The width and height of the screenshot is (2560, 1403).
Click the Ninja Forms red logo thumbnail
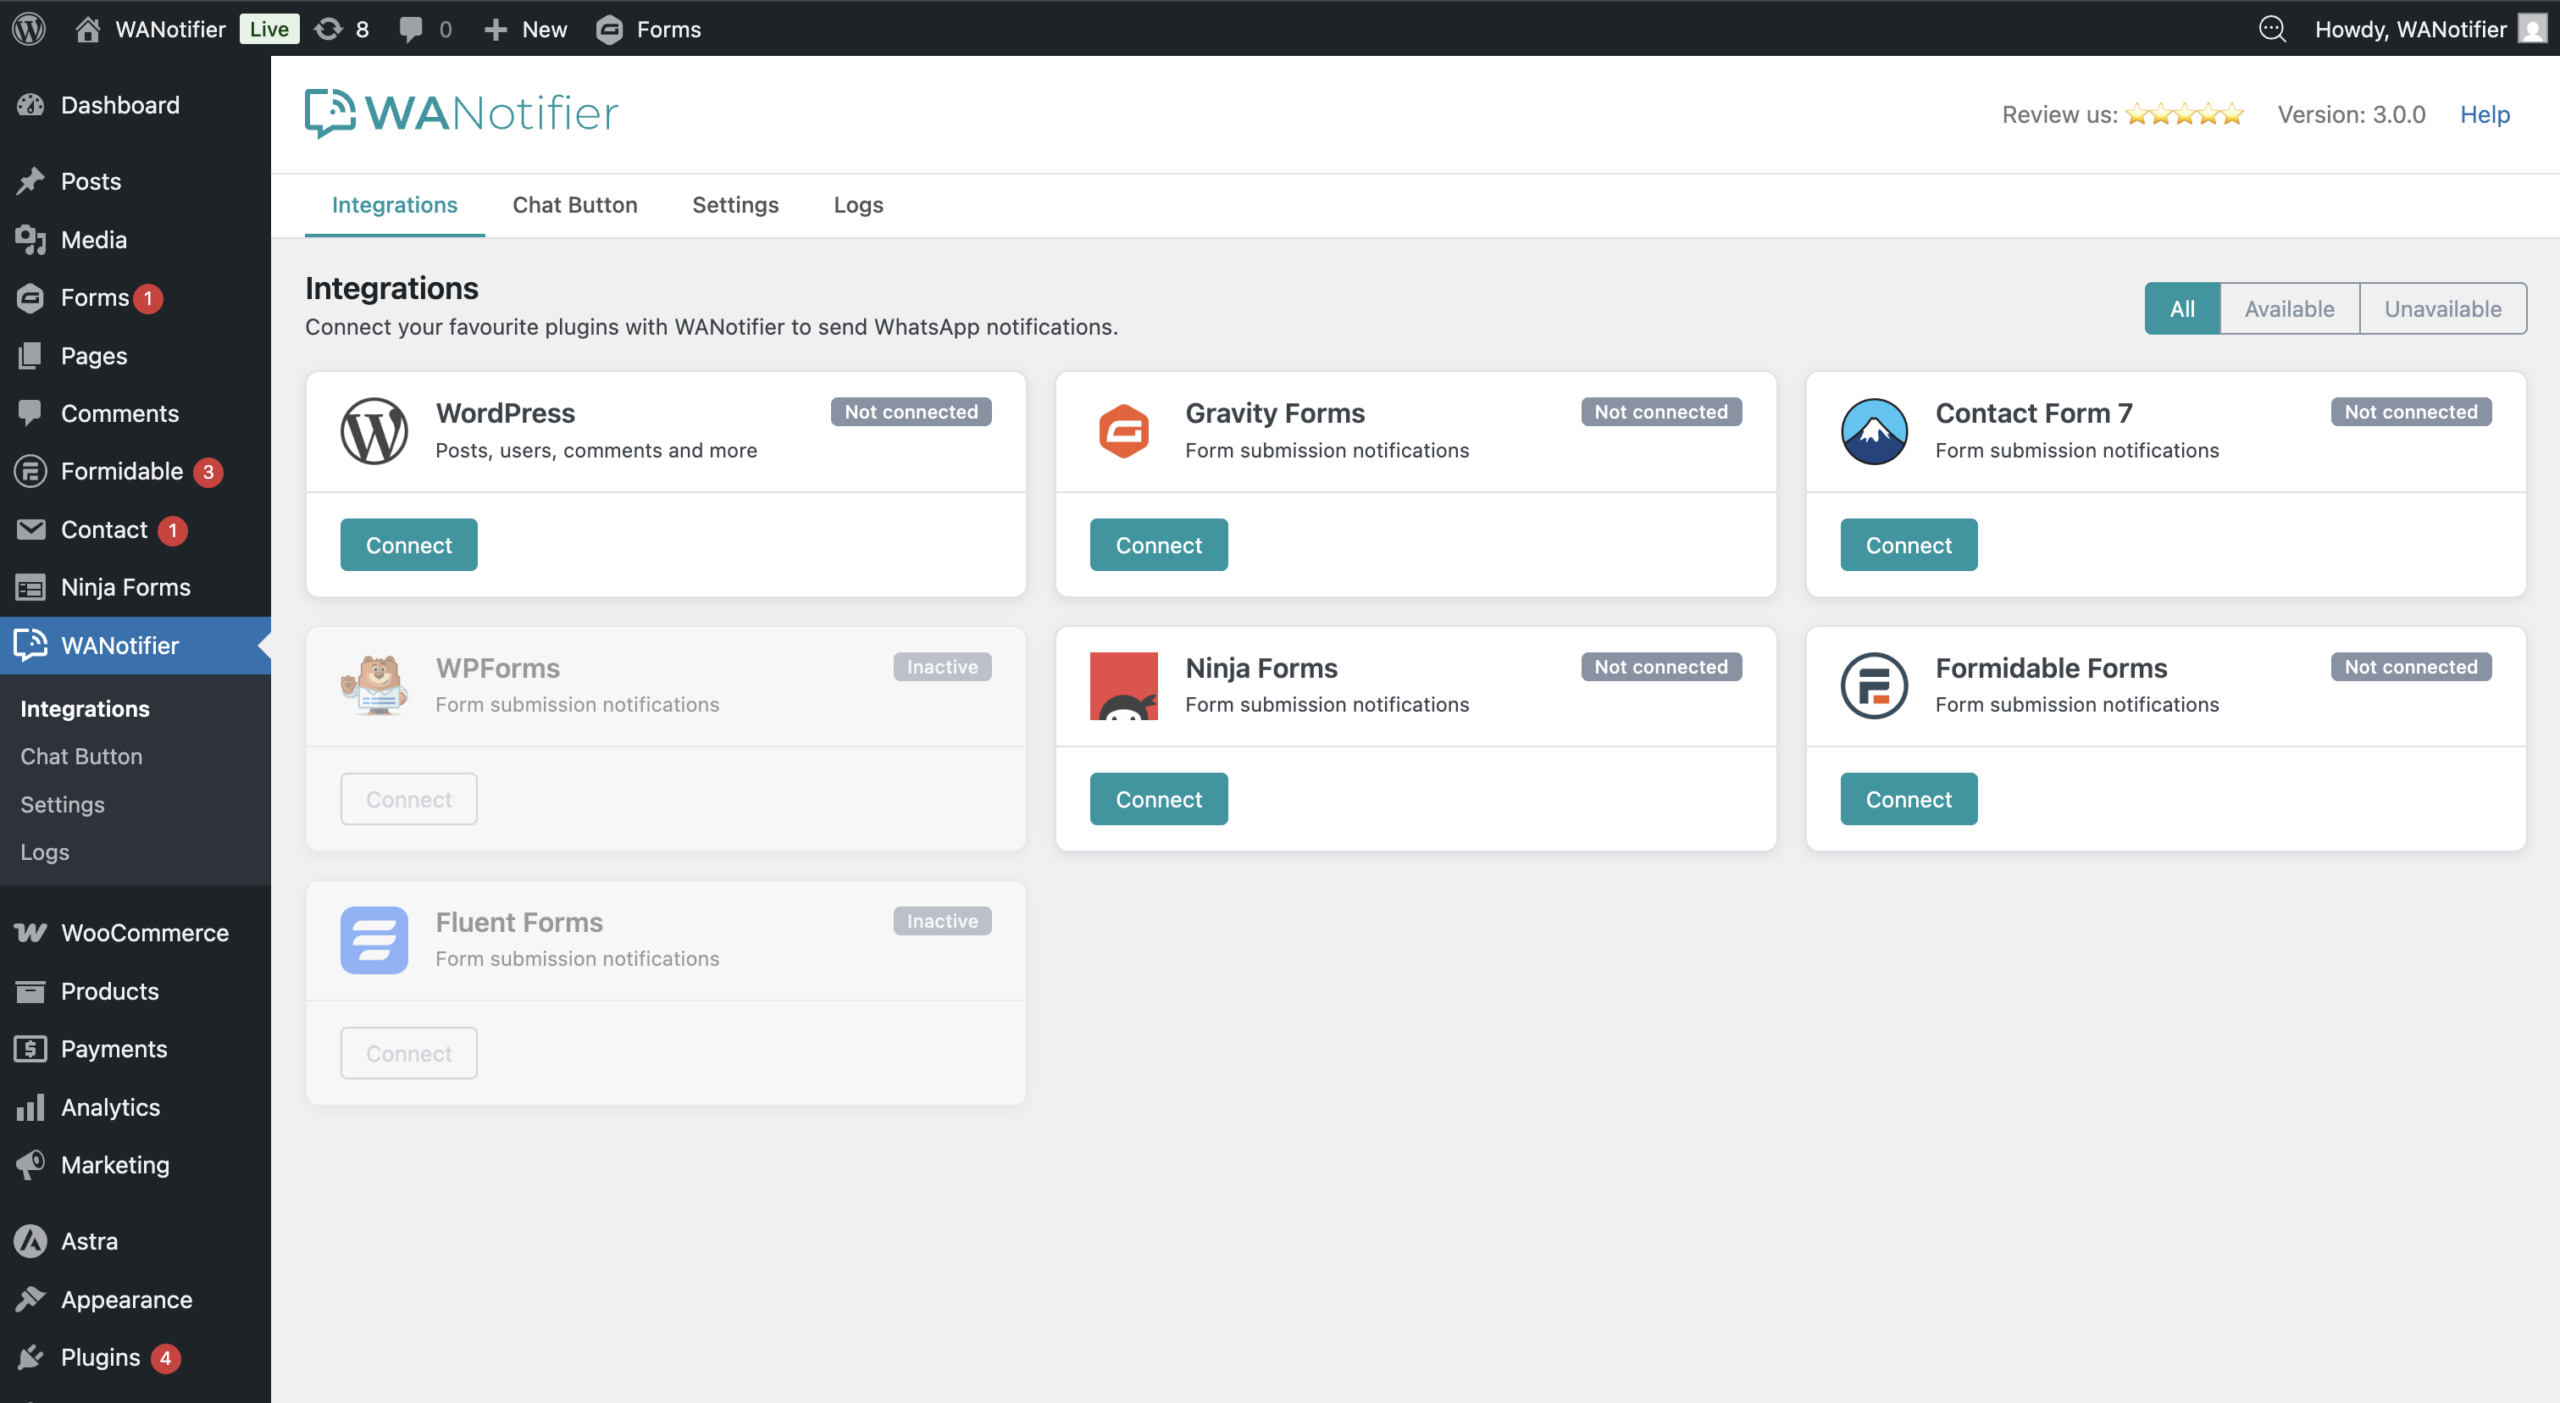point(1123,686)
